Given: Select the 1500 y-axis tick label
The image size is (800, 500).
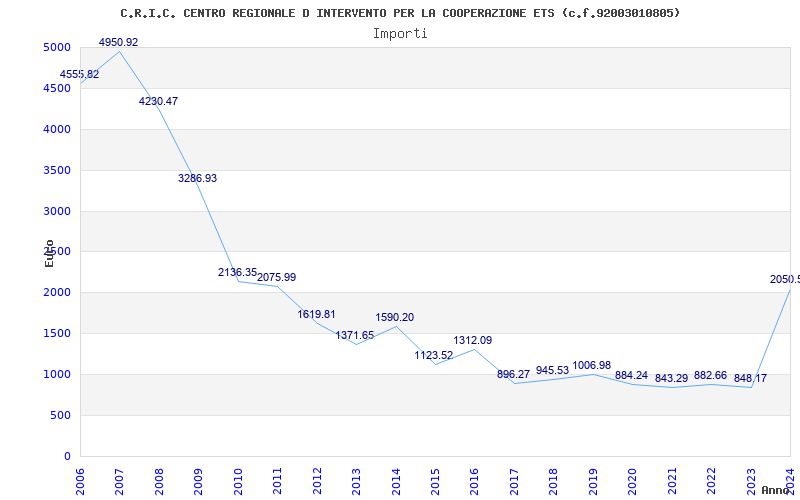Looking at the screenshot, I should pos(57,334).
